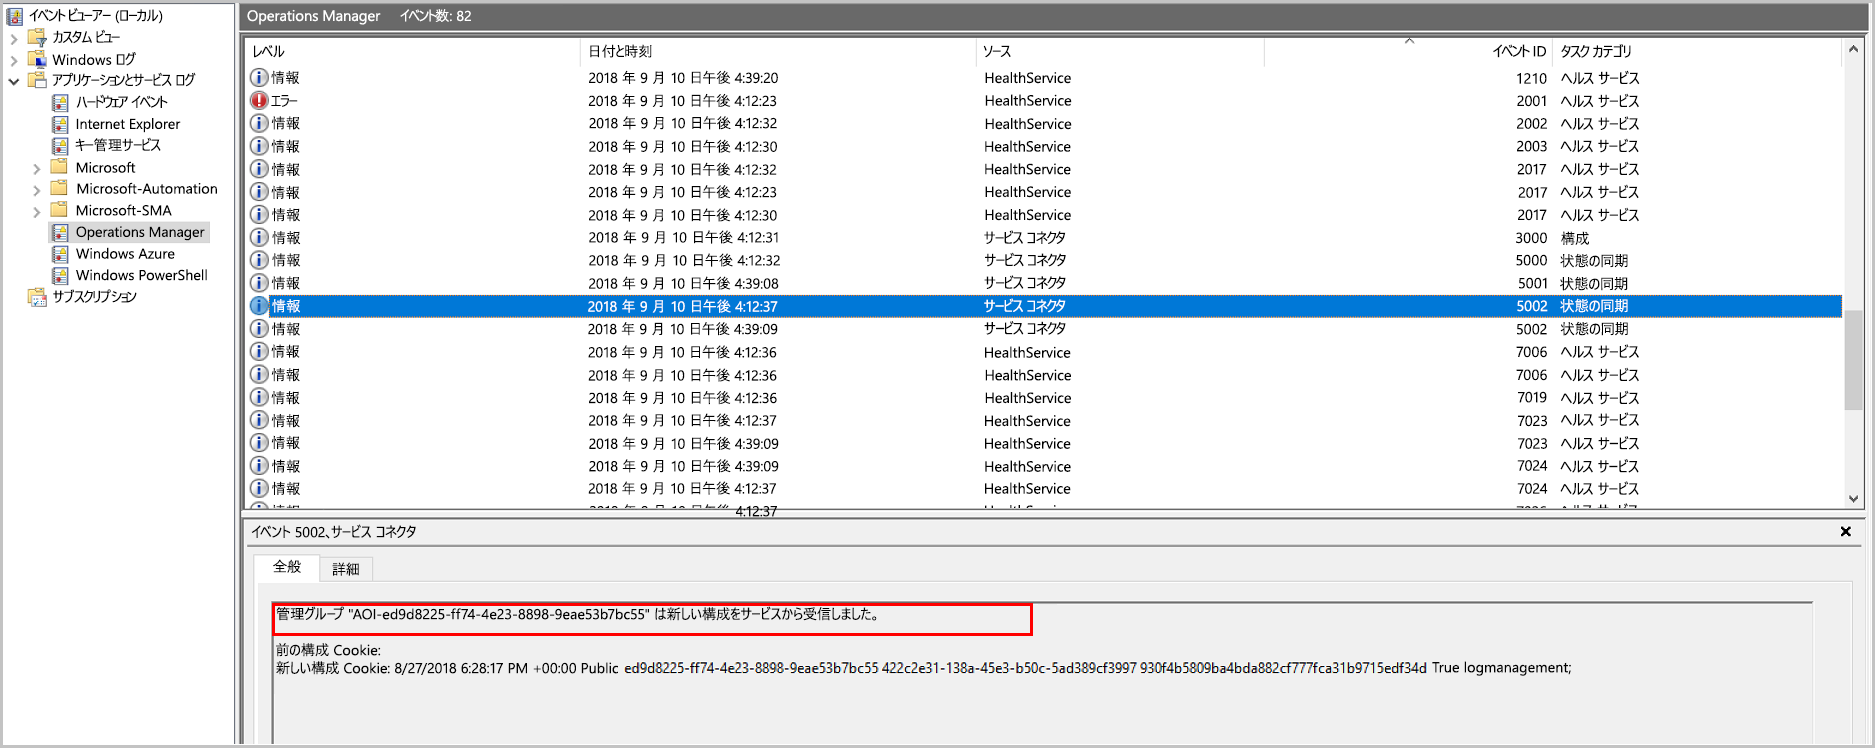Select the Windows Azure tree item label
The width and height of the screenshot is (1875, 748).
125,254
